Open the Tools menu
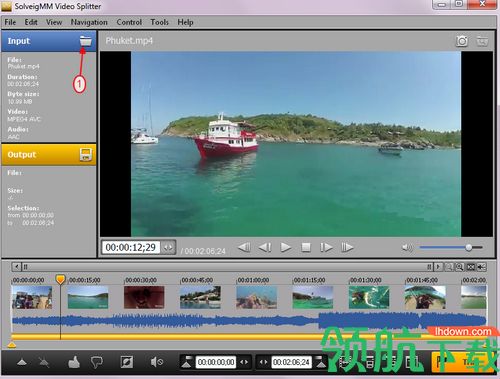 (x=159, y=22)
